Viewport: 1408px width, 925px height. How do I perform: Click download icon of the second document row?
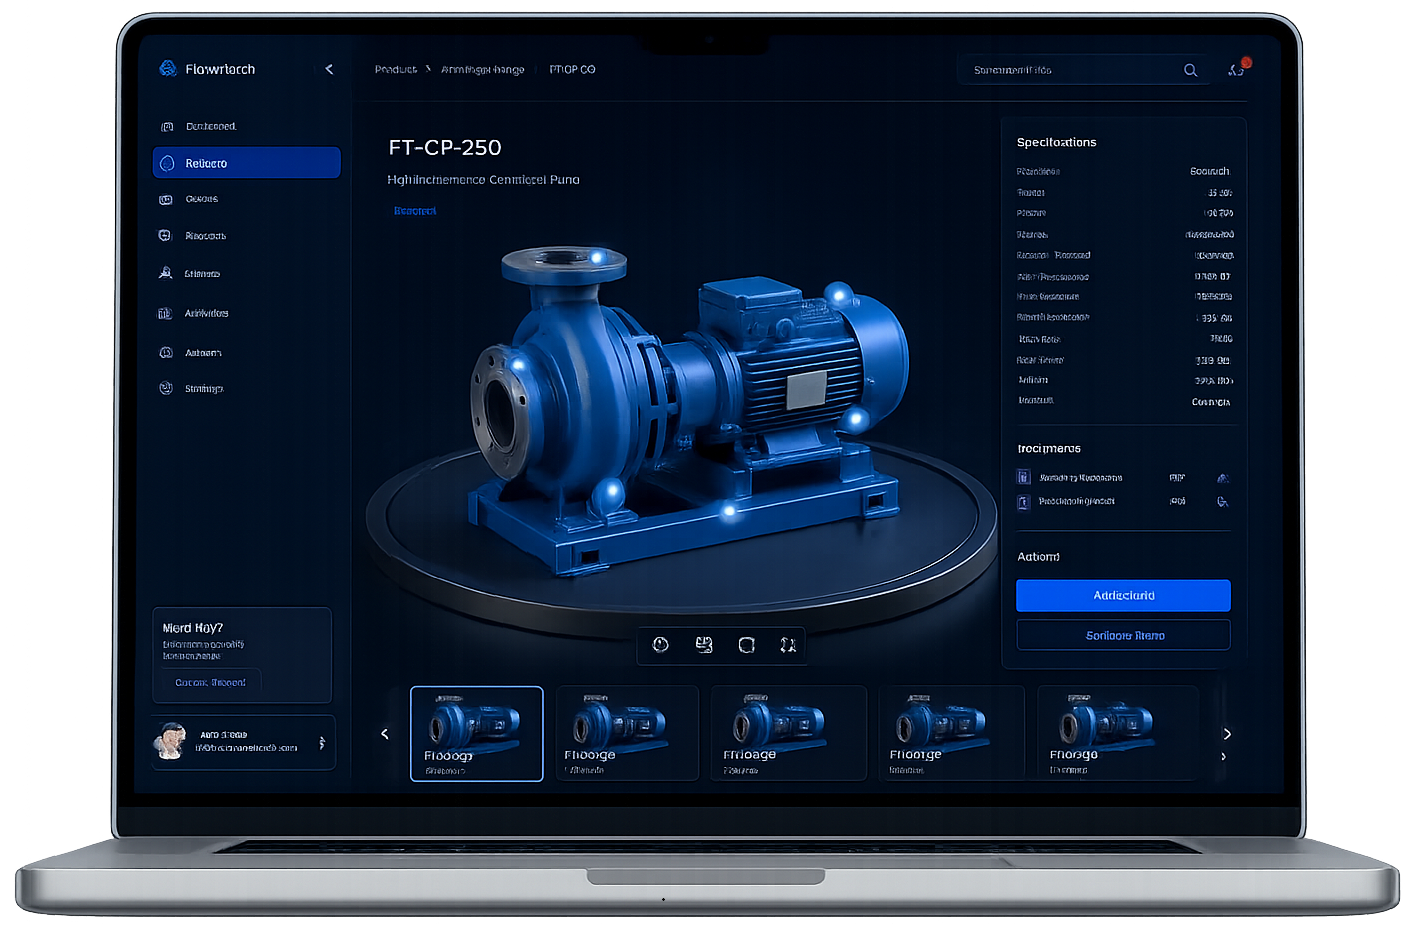coord(1223,502)
